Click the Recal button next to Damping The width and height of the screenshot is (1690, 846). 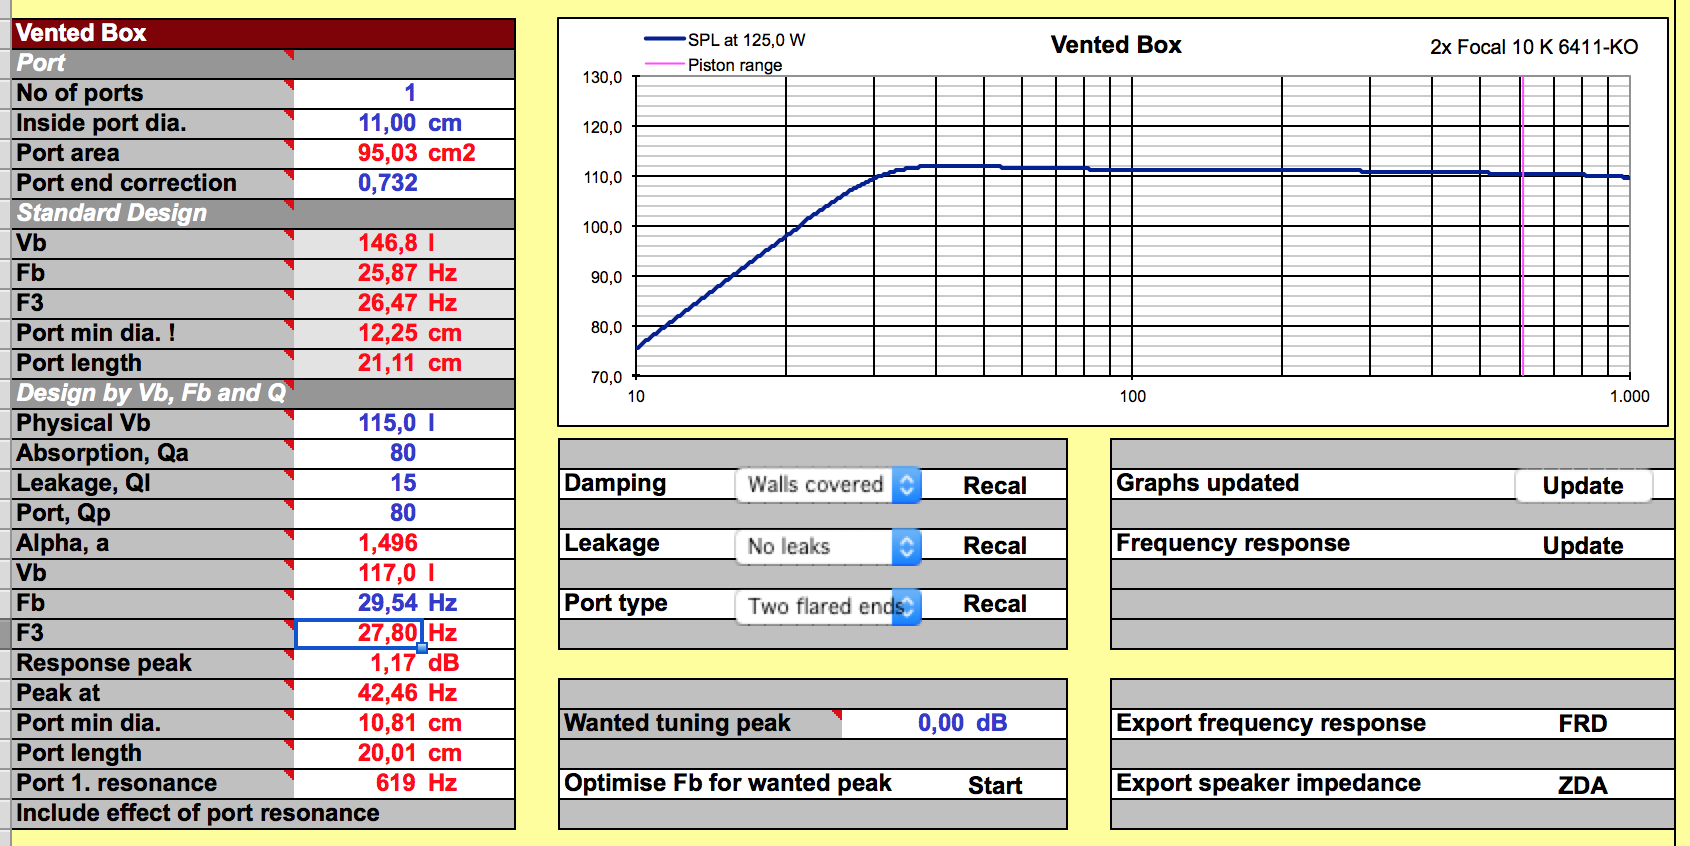[994, 486]
